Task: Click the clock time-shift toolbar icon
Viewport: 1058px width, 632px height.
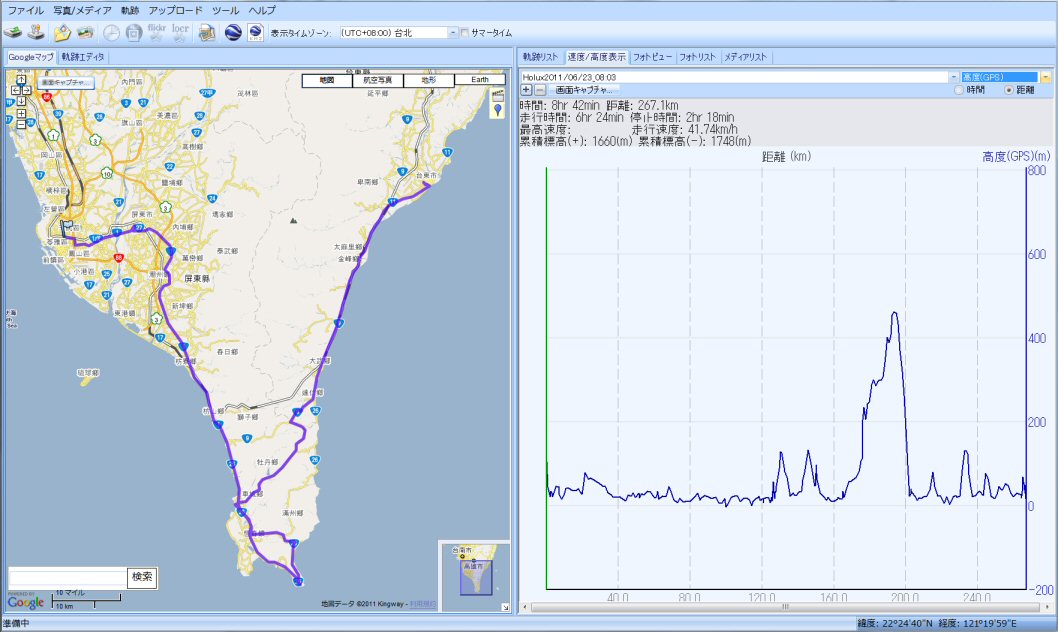Action: (111, 32)
